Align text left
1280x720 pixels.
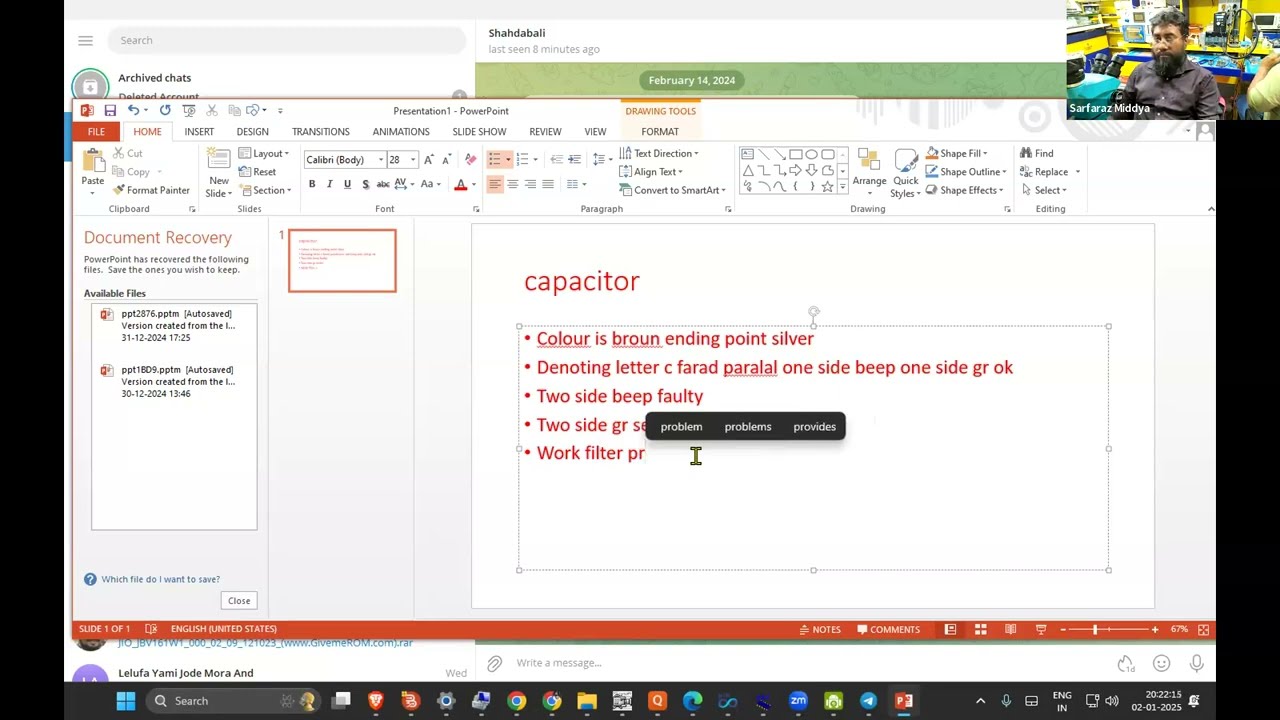click(x=494, y=184)
